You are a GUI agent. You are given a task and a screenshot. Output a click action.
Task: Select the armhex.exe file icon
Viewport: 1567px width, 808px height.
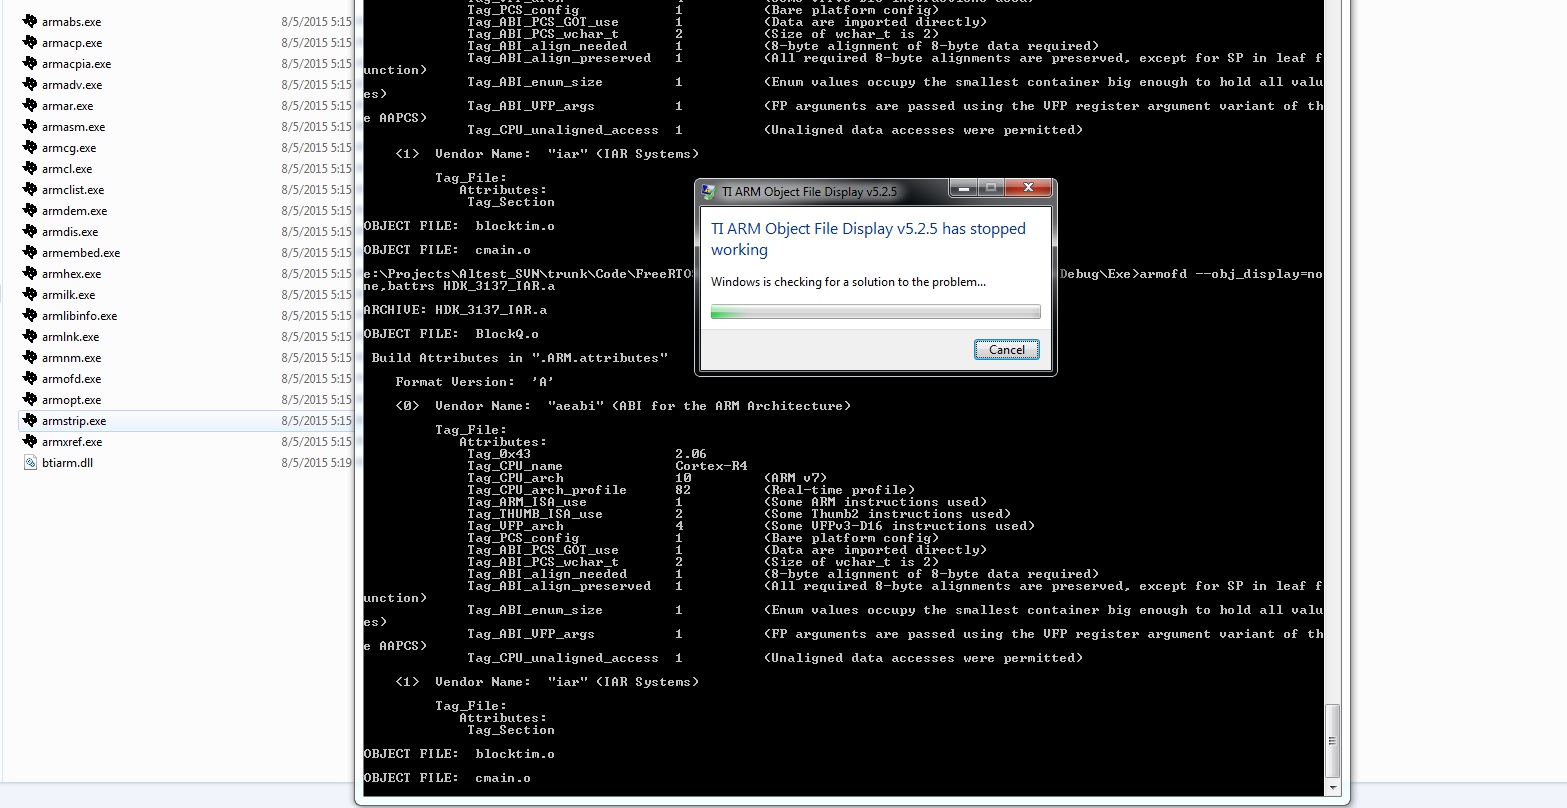31,274
